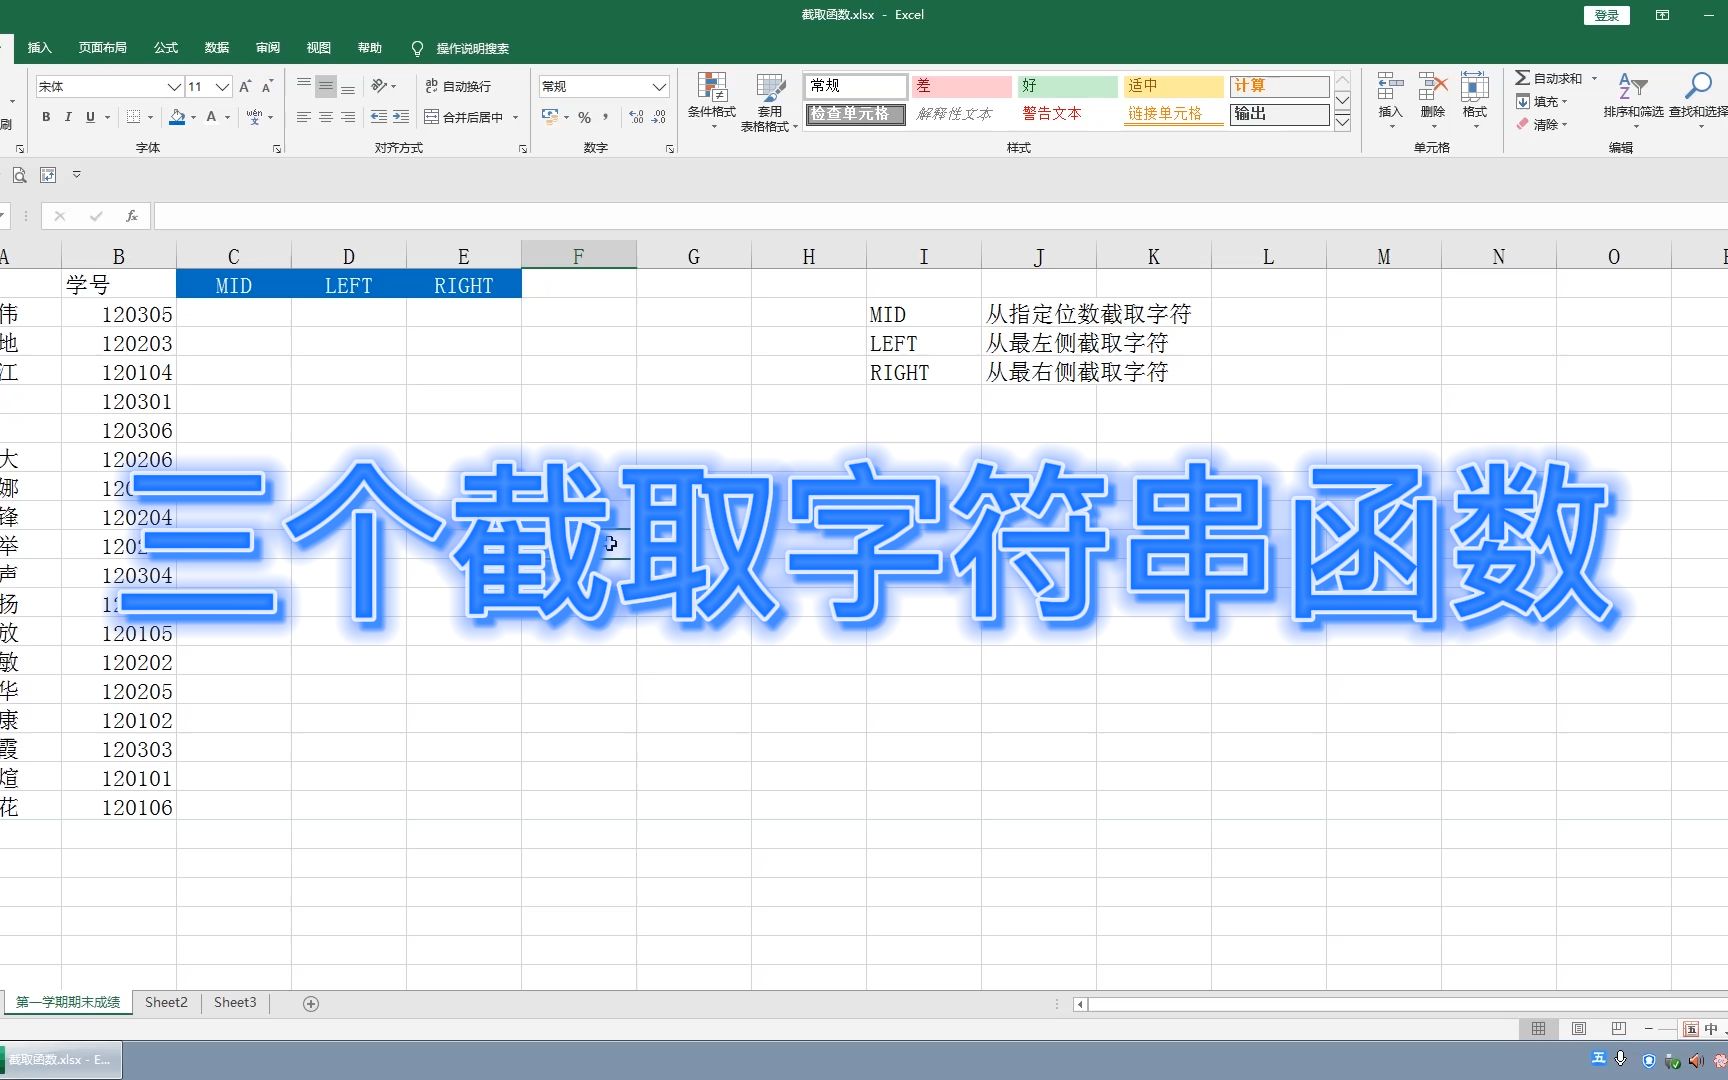Apply 适中 neutral cell style
This screenshot has height=1080, width=1728.
(1173, 86)
